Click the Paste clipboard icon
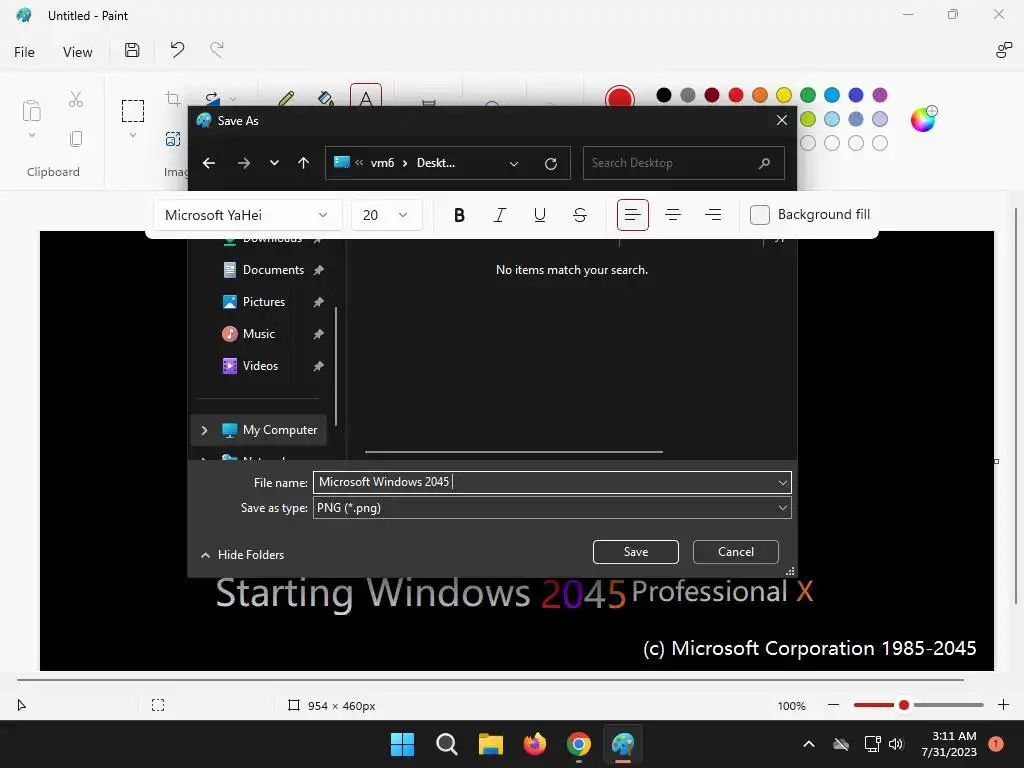This screenshot has width=1024, height=768. pyautogui.click(x=31, y=111)
